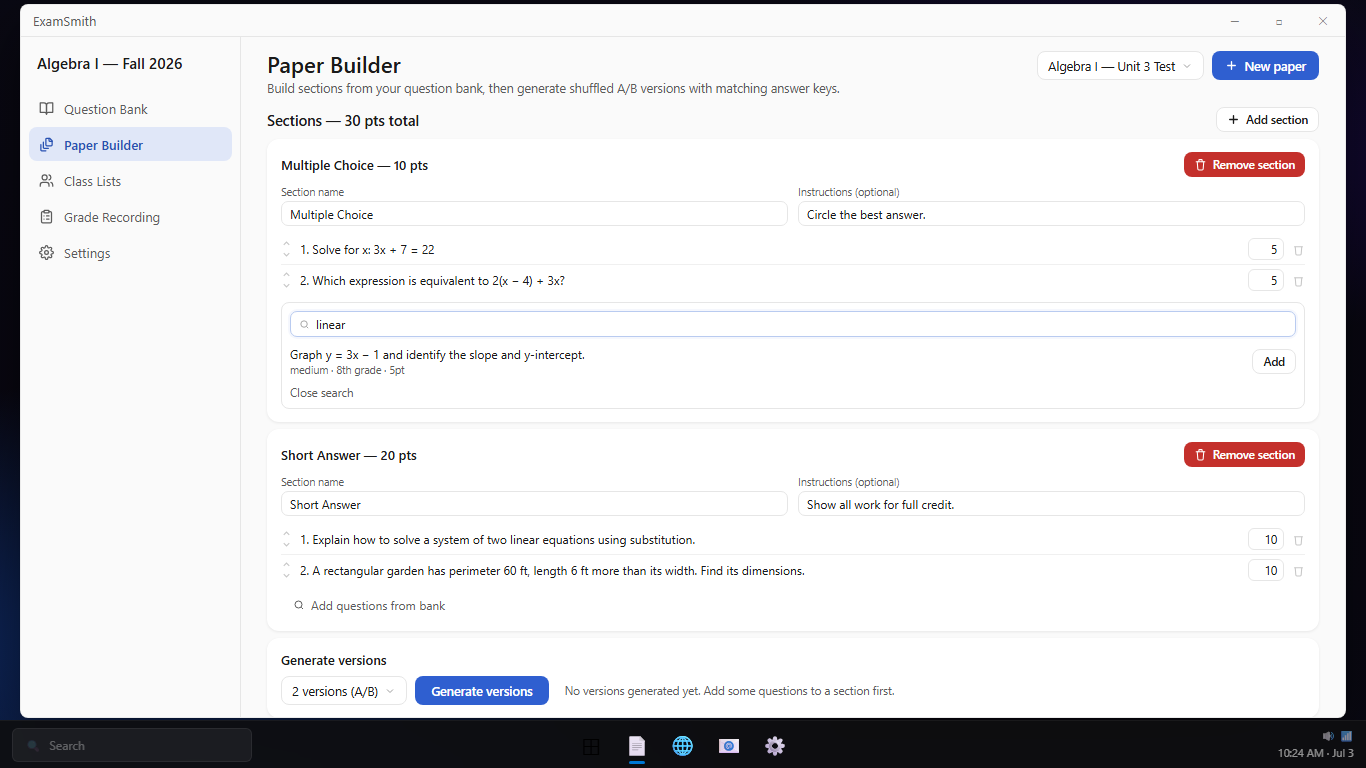1366x768 pixels.
Task: Move the substitution question down one position
Action: 286,545
